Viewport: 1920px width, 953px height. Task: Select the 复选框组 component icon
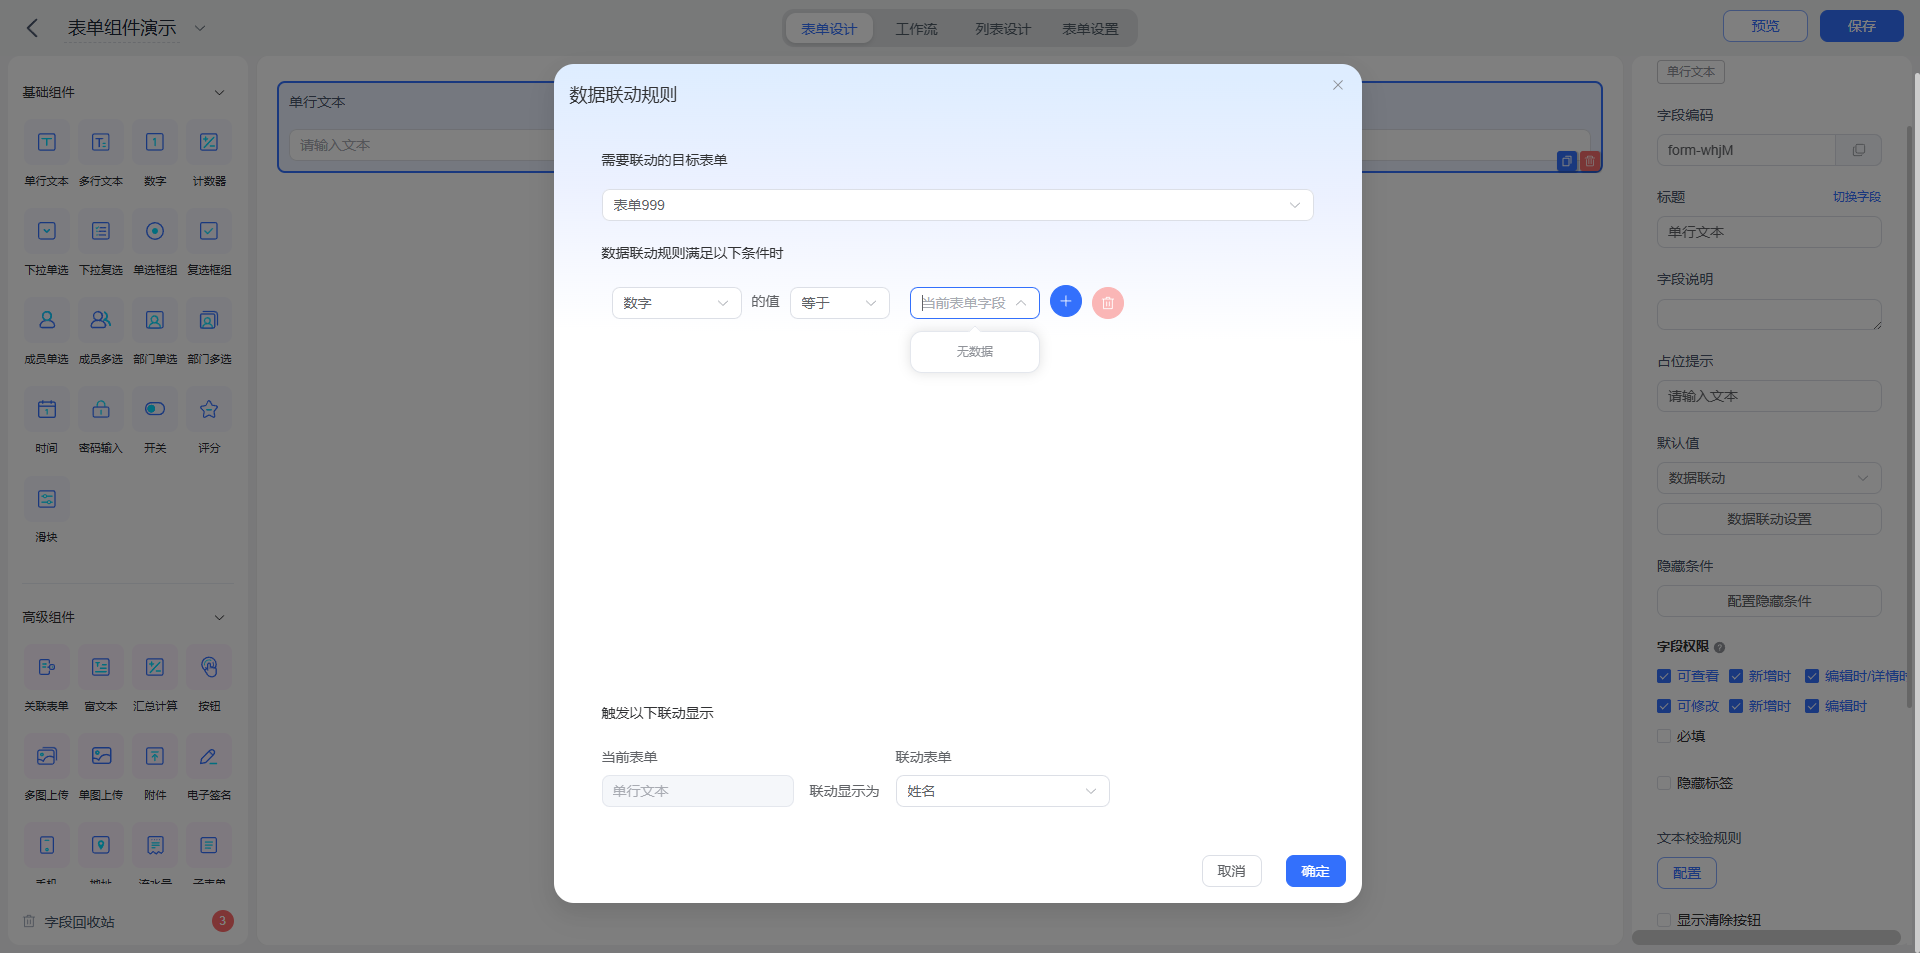(209, 231)
